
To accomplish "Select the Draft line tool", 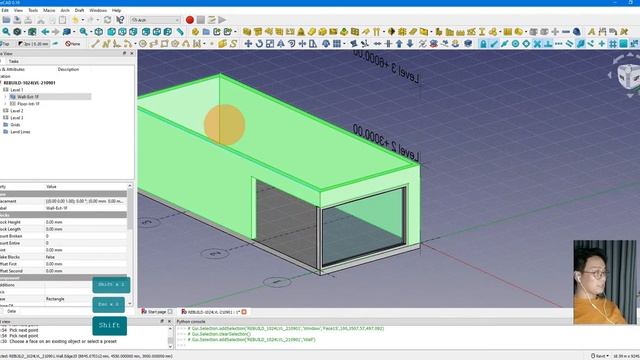I will coord(95,43).
